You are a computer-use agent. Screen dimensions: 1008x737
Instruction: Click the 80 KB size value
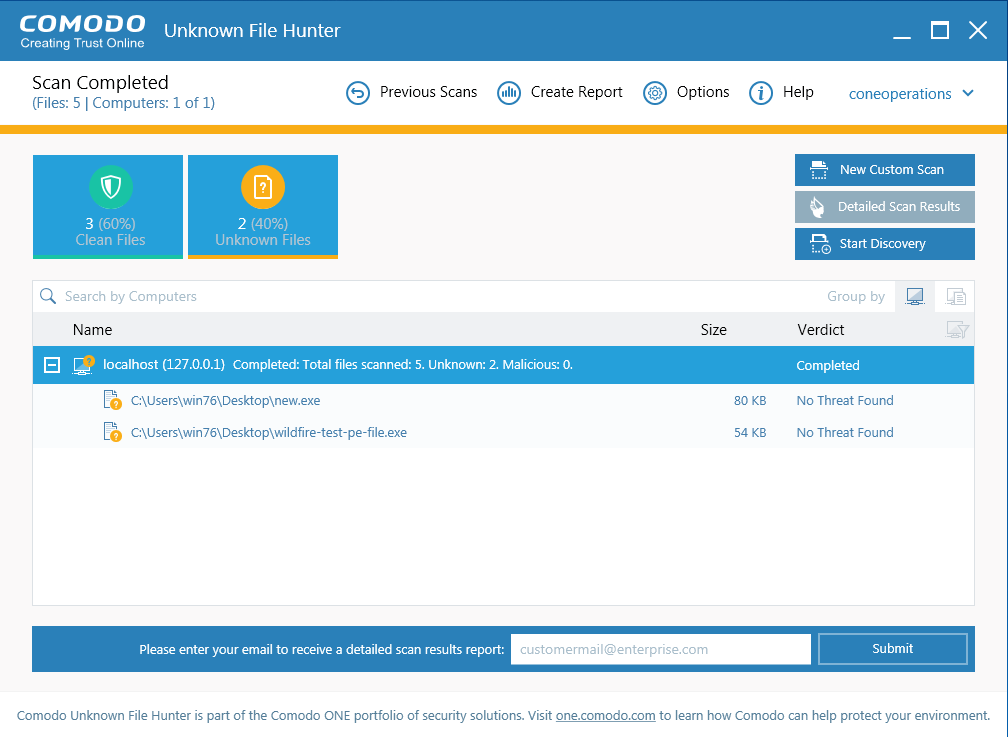pos(750,400)
